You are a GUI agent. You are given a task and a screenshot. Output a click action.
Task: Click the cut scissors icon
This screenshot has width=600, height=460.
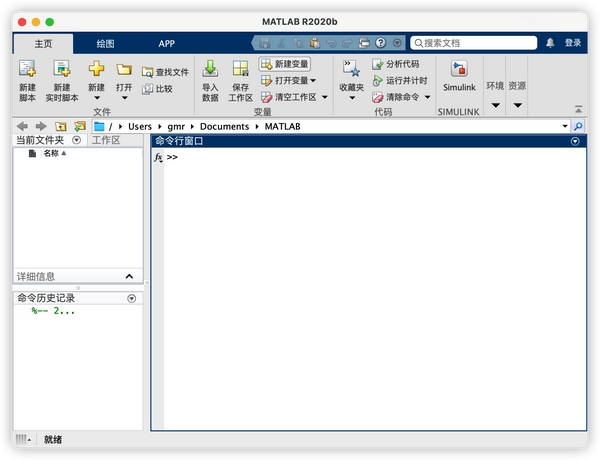coord(282,43)
